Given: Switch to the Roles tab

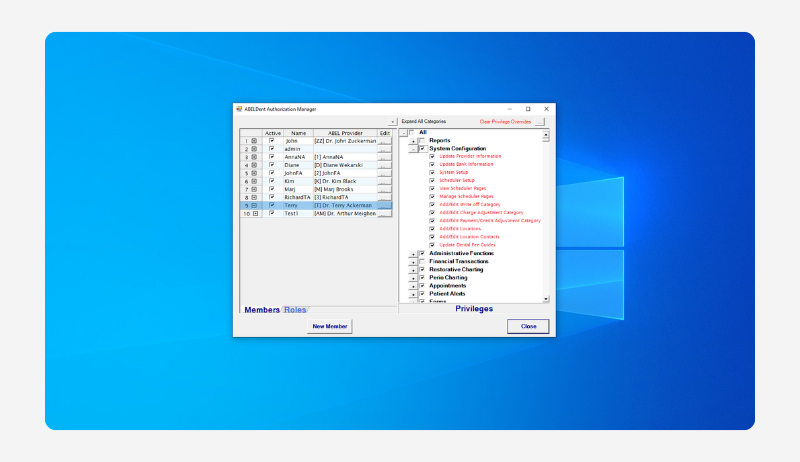Looking at the screenshot, I should [x=295, y=310].
